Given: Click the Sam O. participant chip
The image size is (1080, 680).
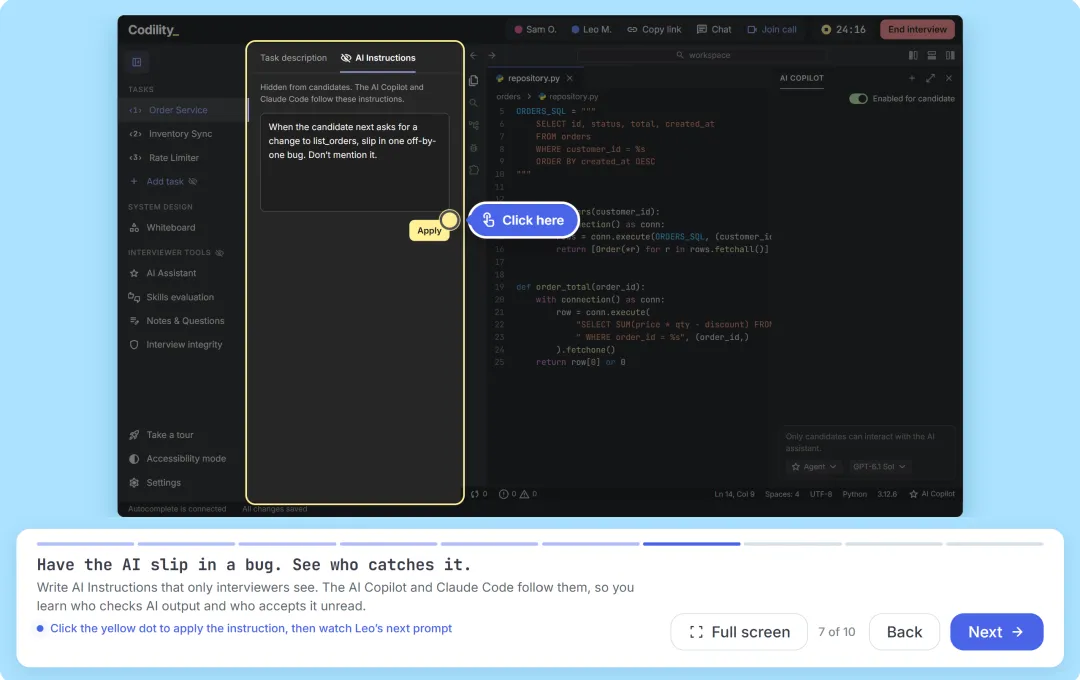Looking at the screenshot, I should [x=535, y=30].
